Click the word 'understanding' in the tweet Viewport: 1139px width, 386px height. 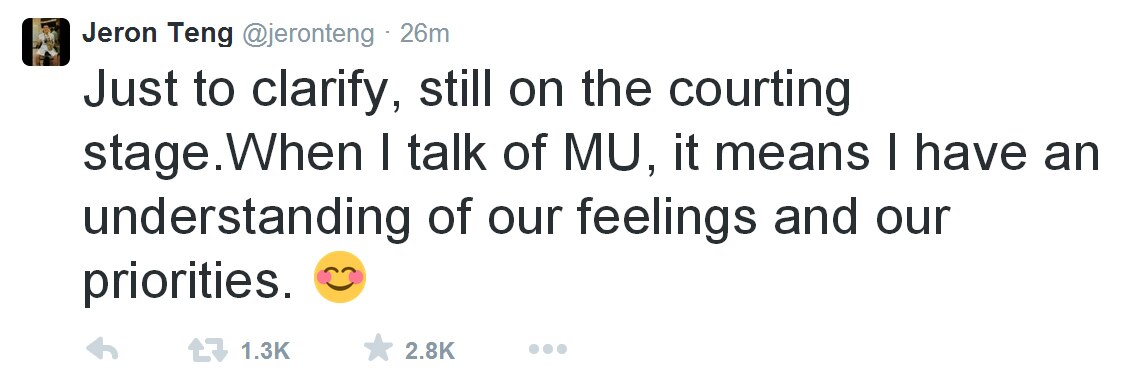point(247,218)
